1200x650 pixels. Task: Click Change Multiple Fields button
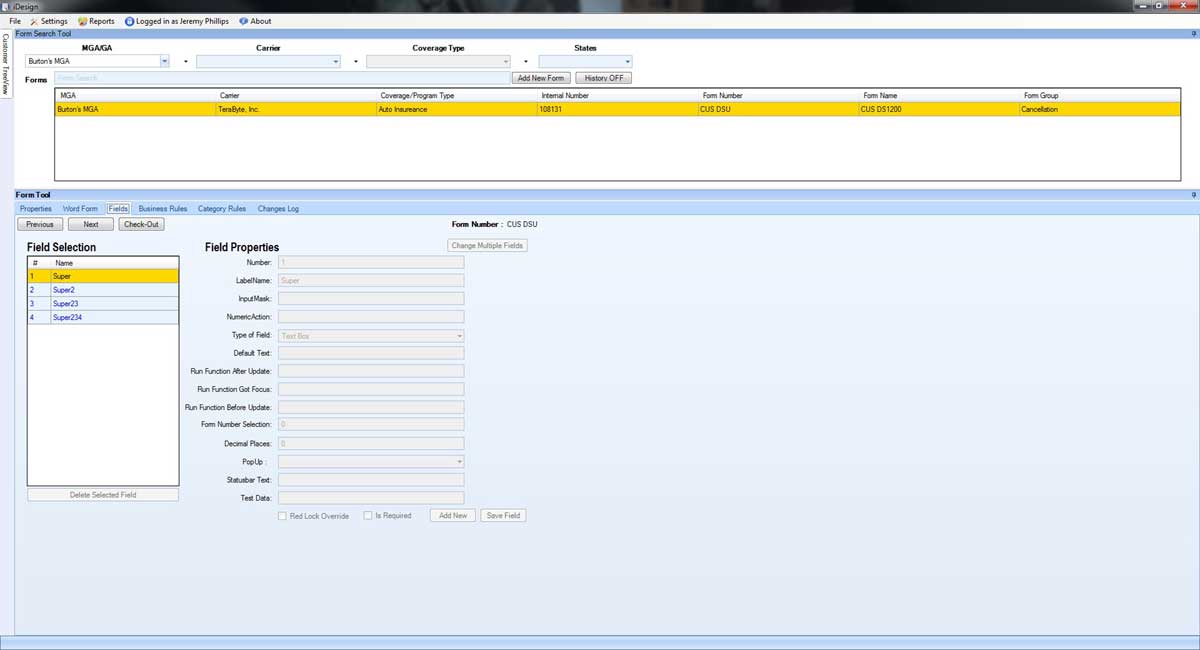pyautogui.click(x=487, y=245)
